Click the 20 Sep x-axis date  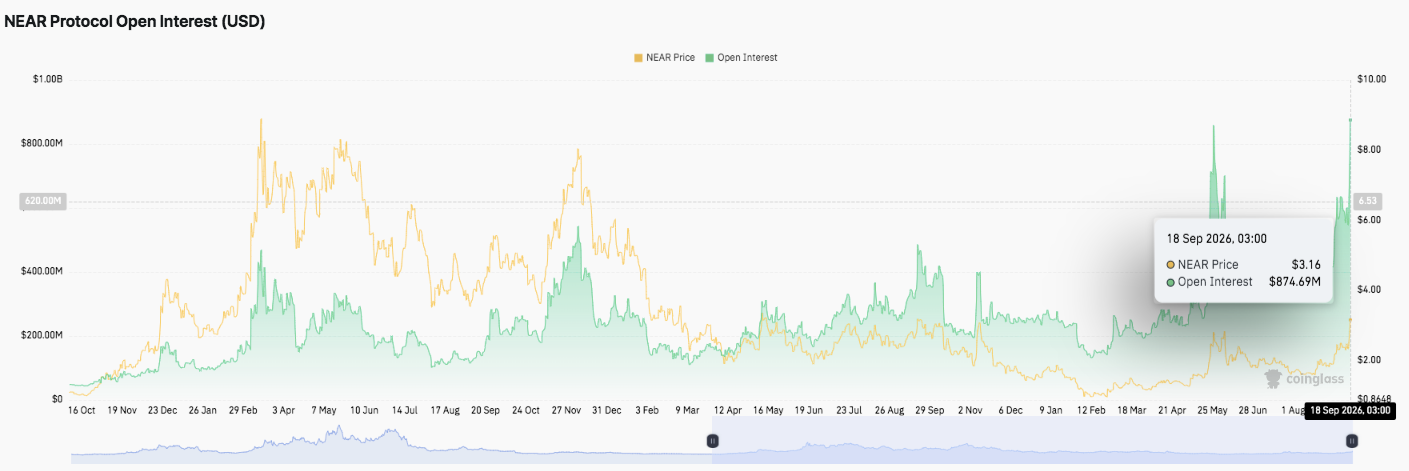coord(485,410)
